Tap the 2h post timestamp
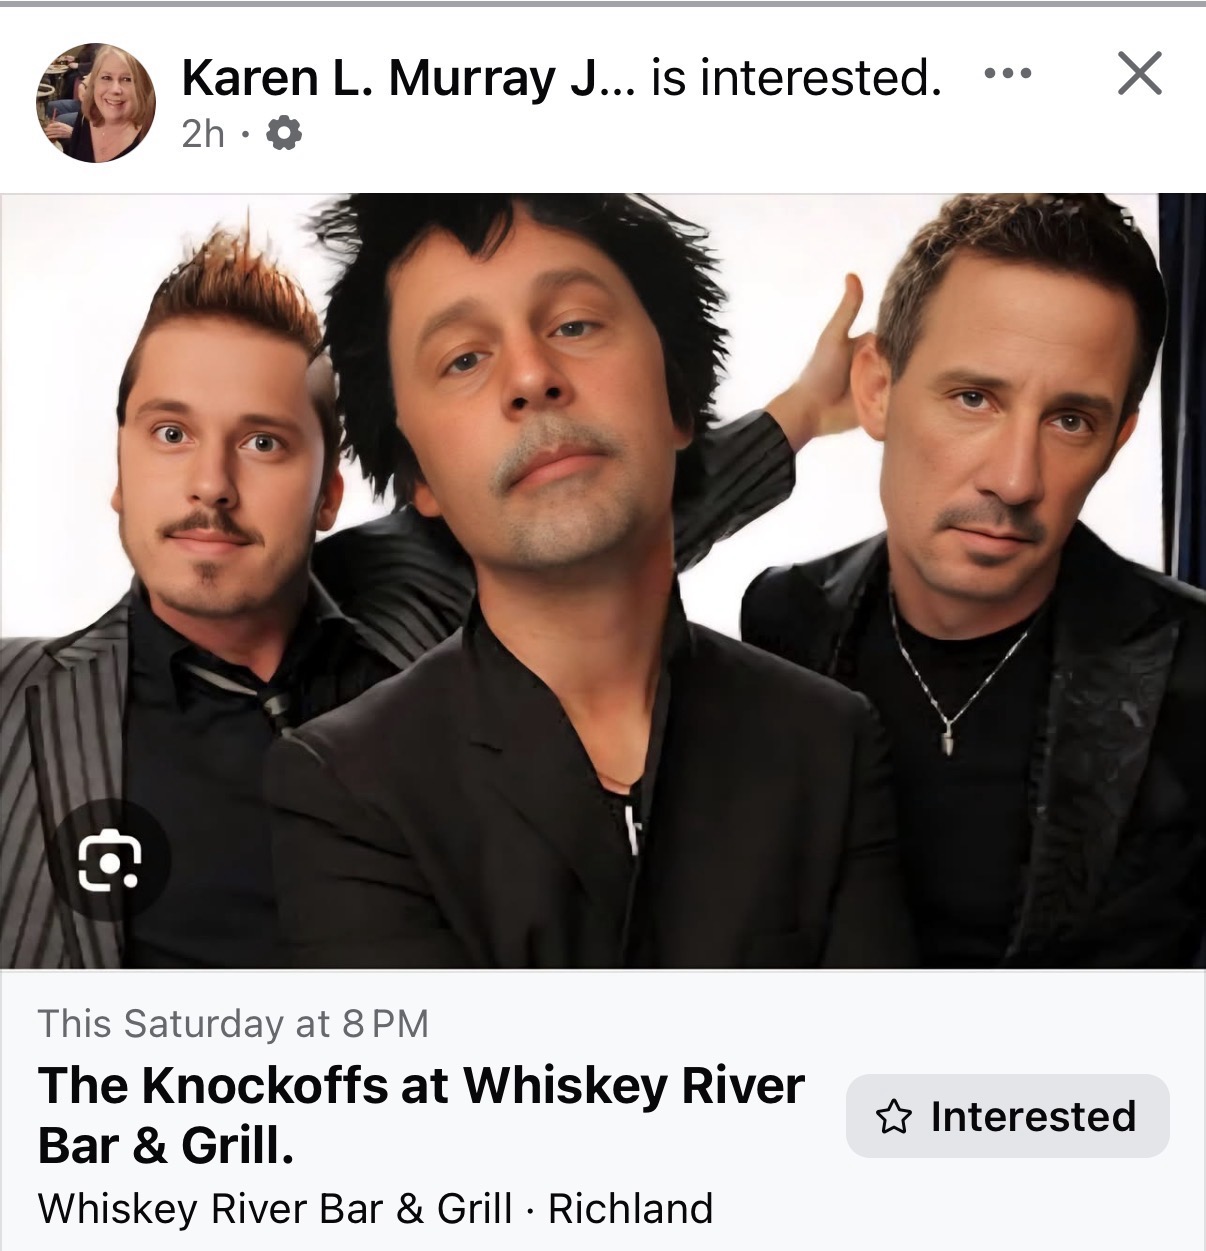The image size is (1206, 1251). (203, 133)
